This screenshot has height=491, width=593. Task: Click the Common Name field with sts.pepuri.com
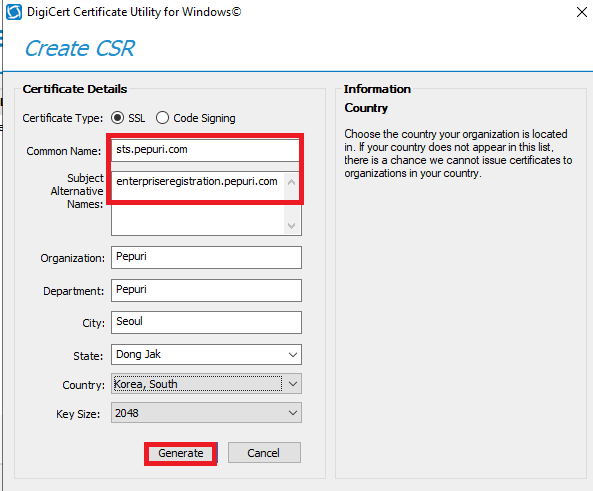(206, 150)
